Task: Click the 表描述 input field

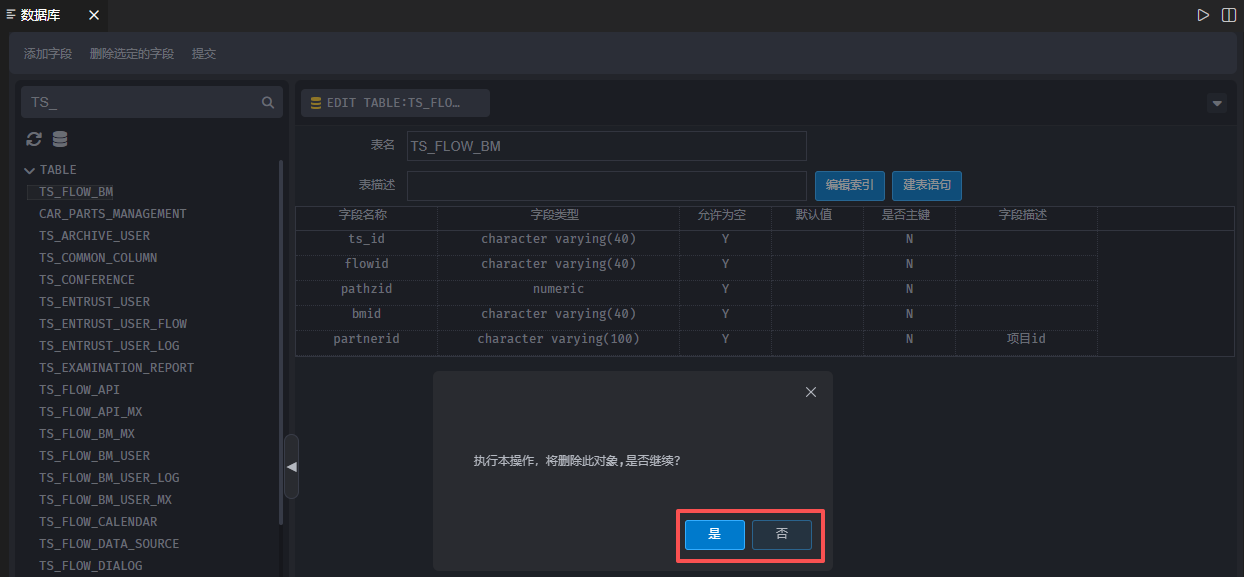Action: pos(606,186)
